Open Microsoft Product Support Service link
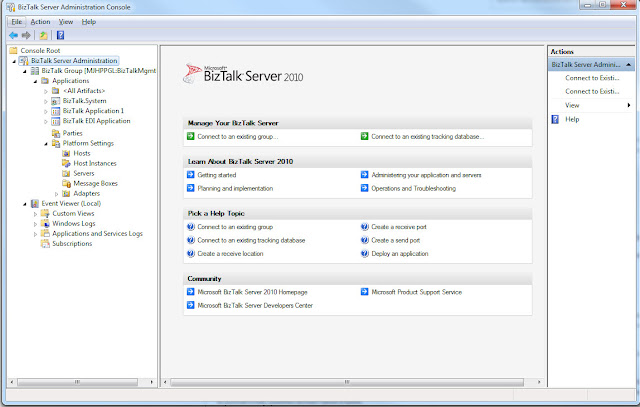This screenshot has width=640, height=407. [x=416, y=292]
